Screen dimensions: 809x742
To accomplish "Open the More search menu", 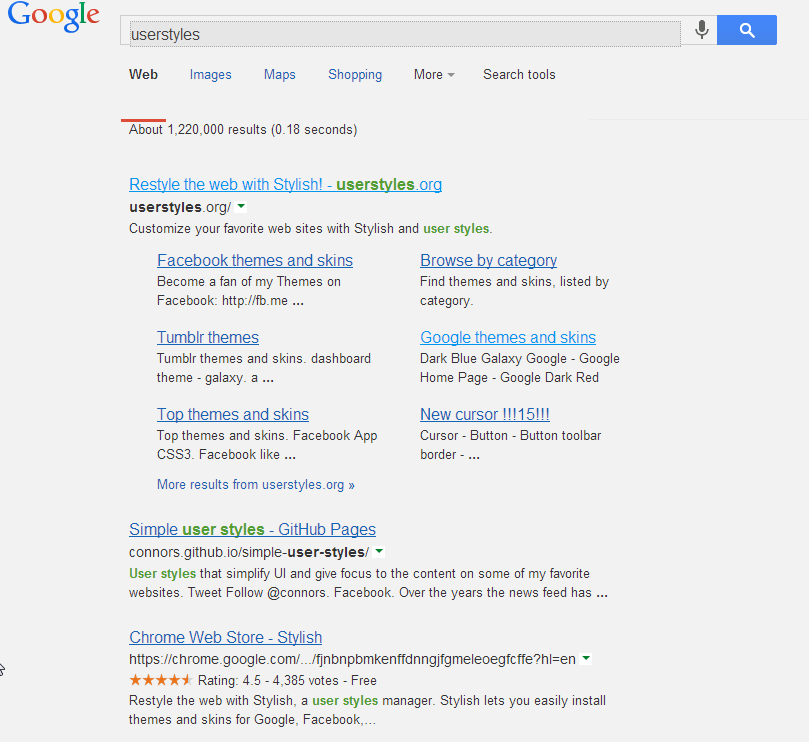I will pos(434,75).
